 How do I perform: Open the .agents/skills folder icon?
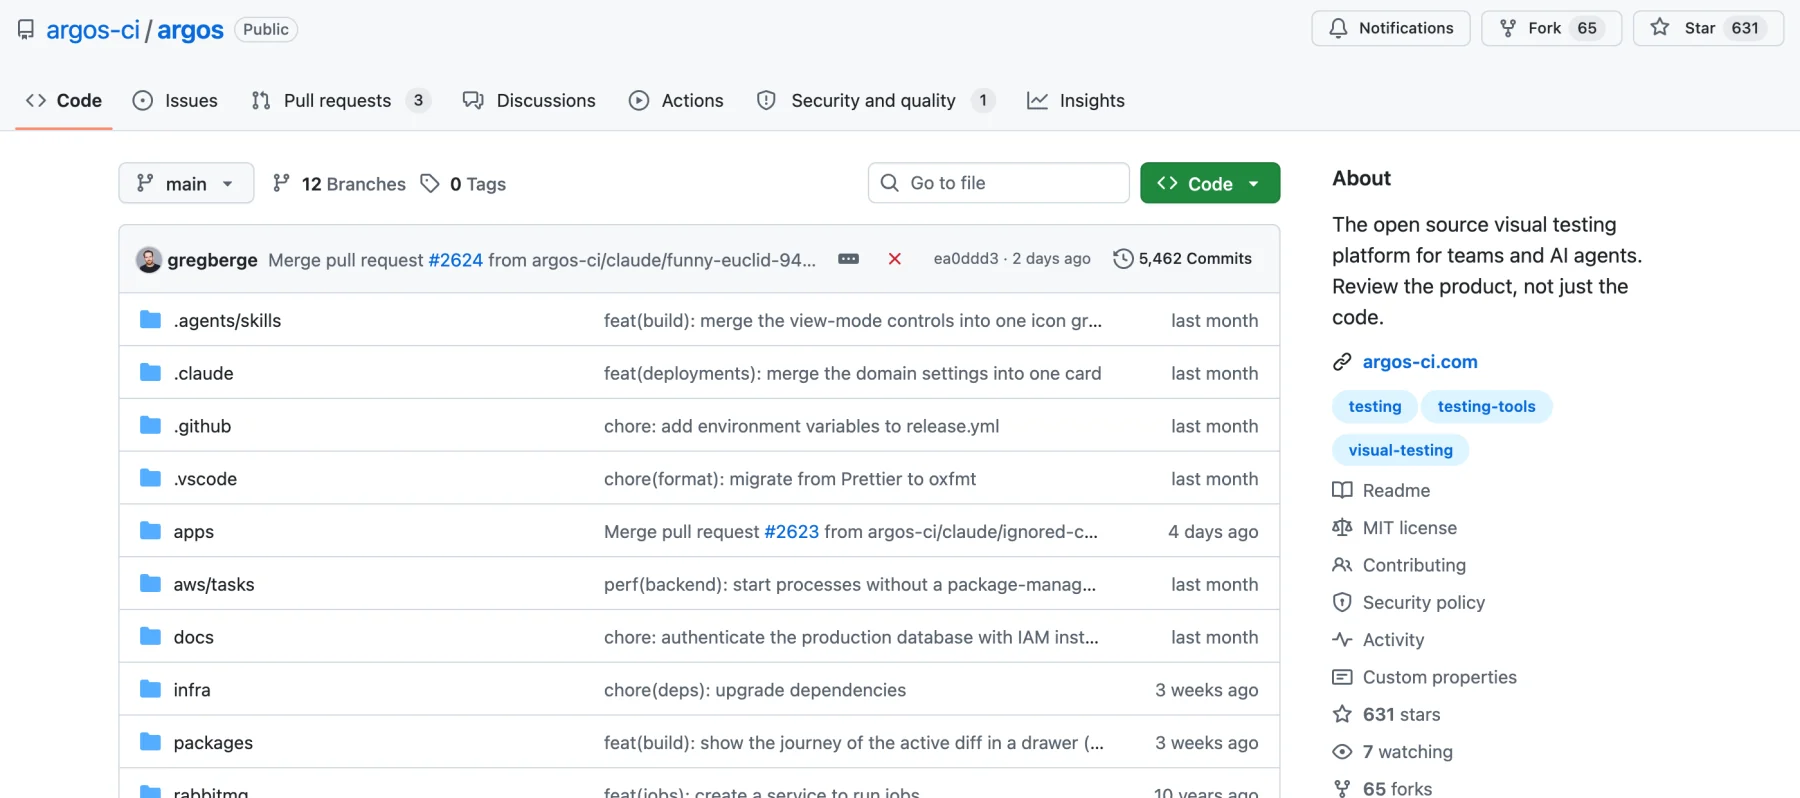click(150, 320)
